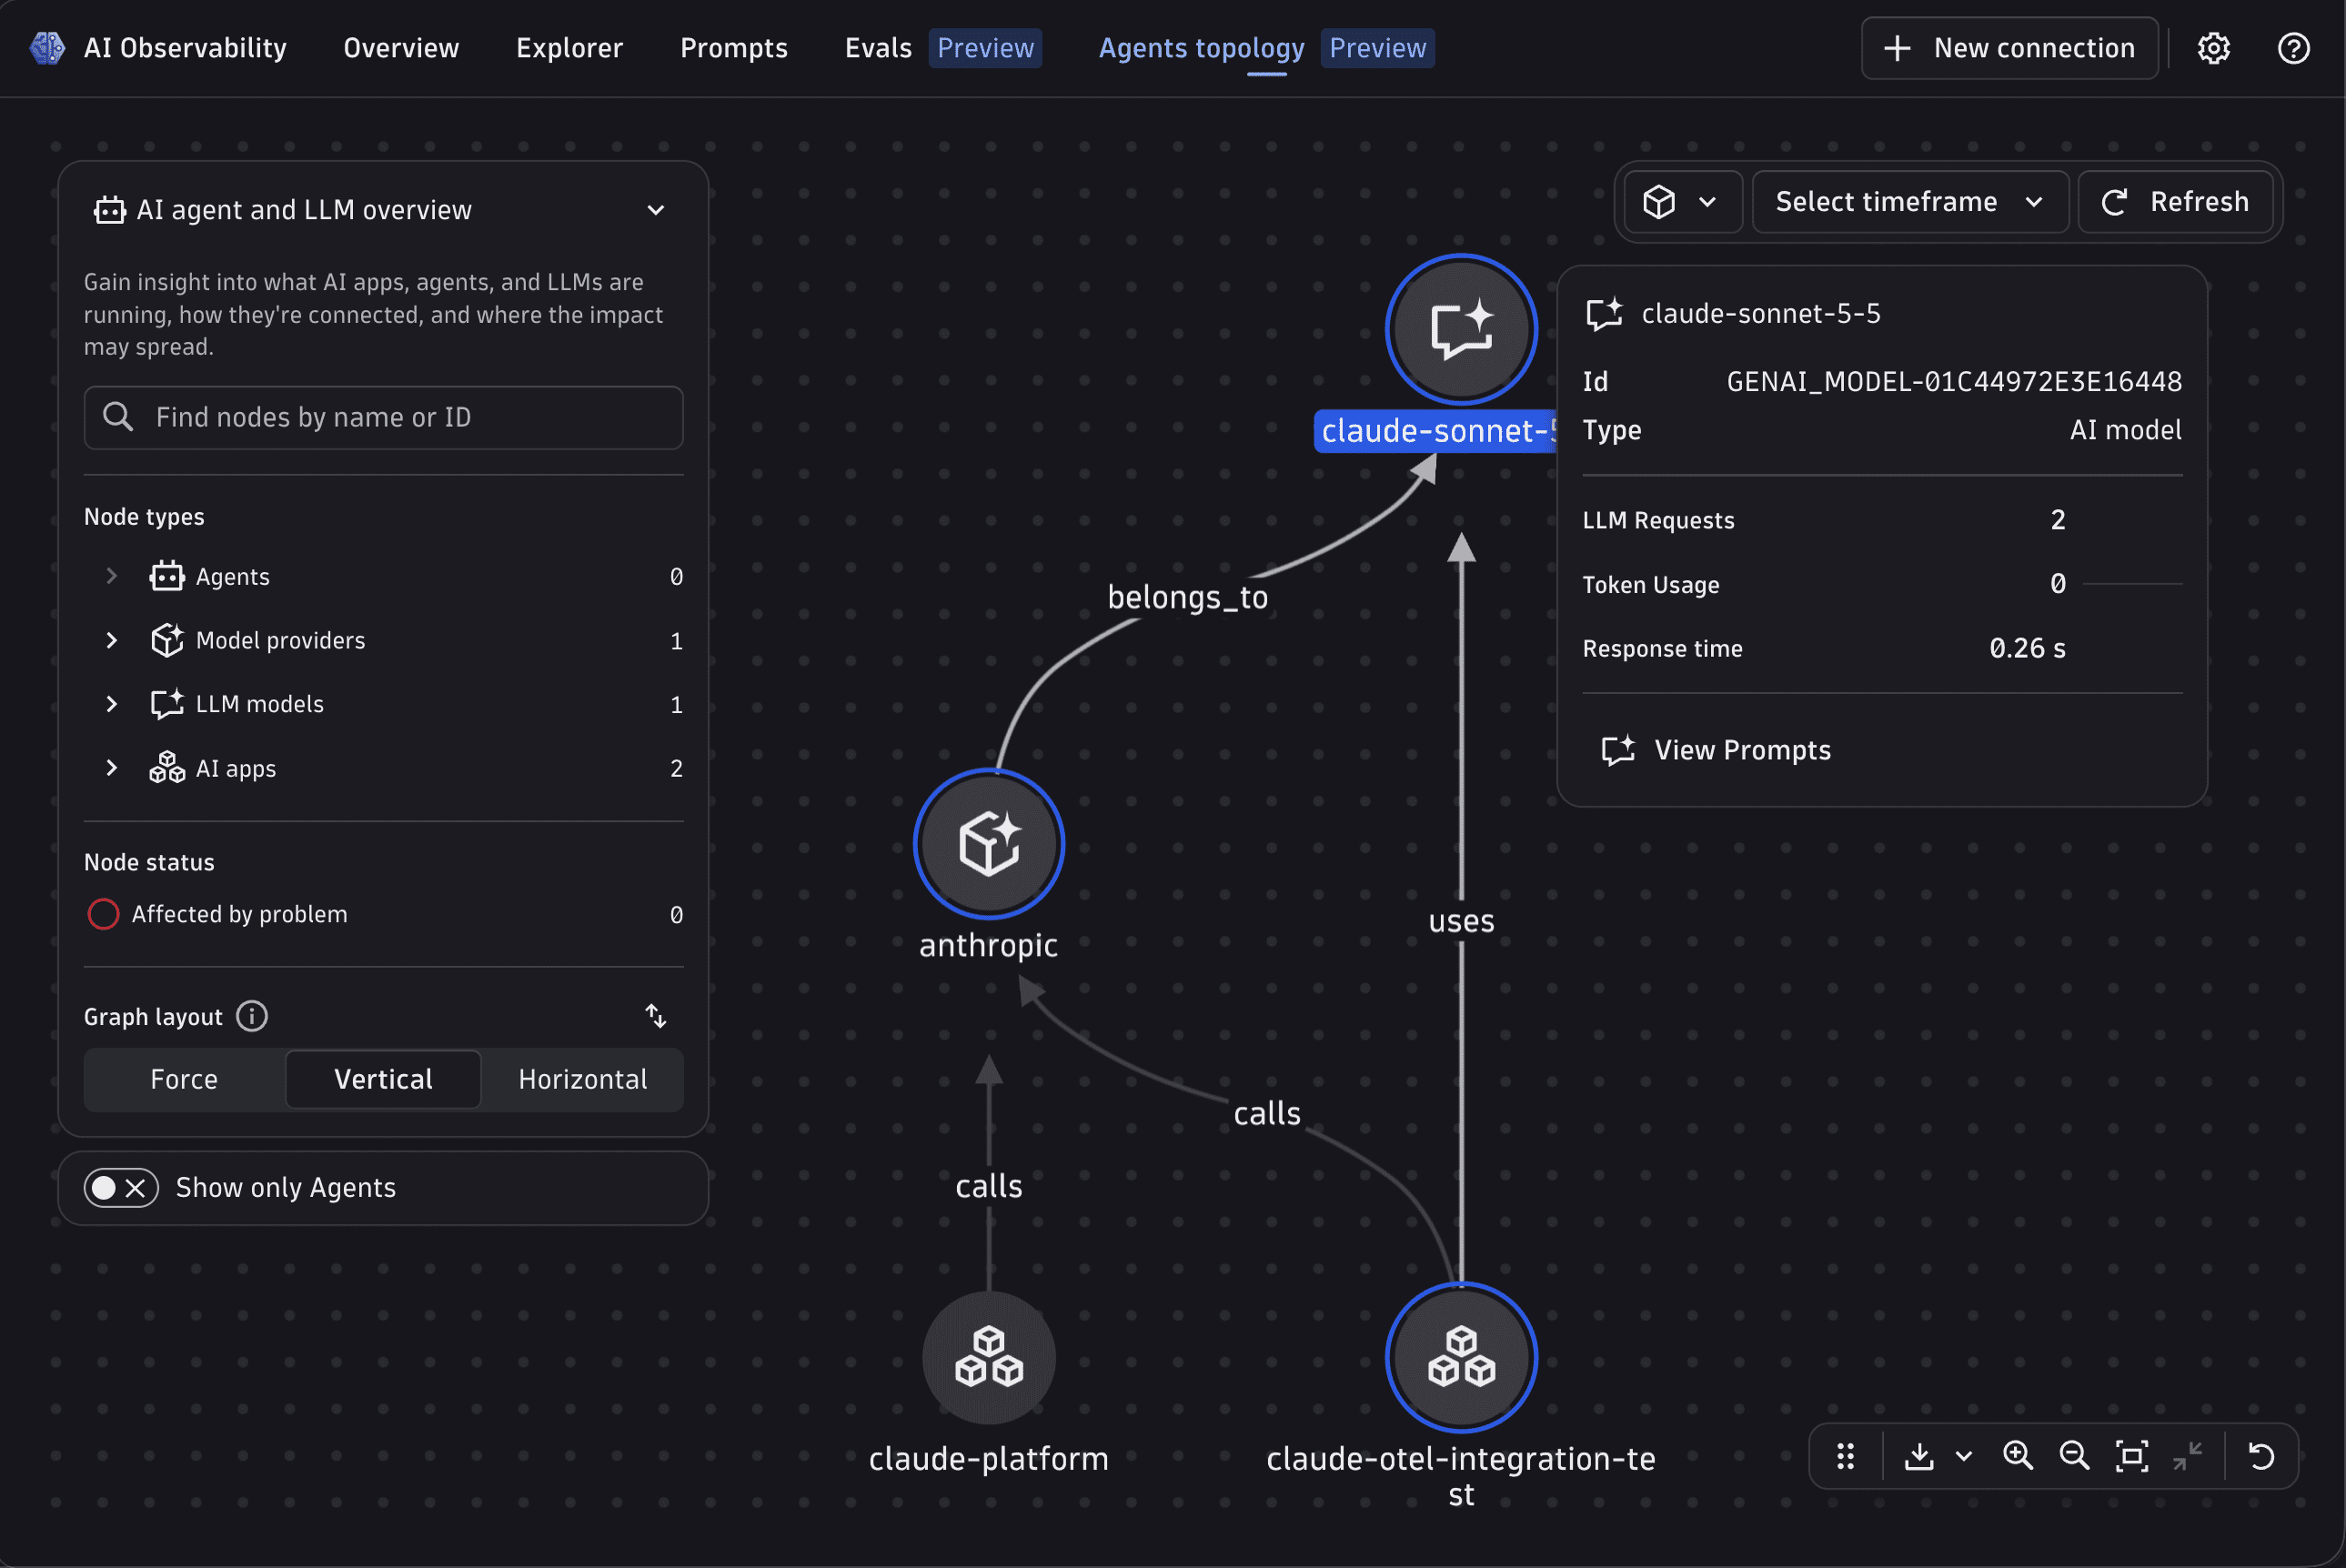Click the belongs_to edge label
This screenshot has width=2346, height=1568.
pos(1188,597)
